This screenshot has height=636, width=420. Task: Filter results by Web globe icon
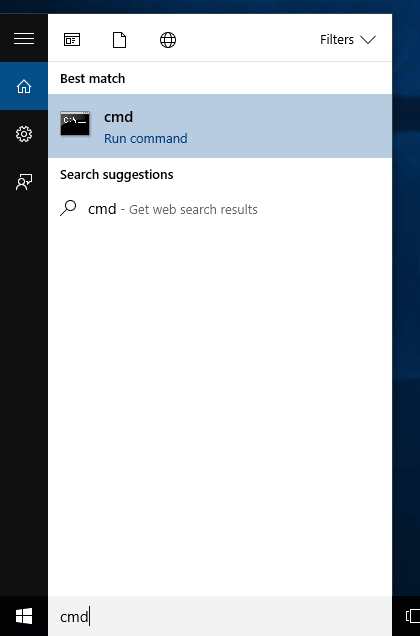point(168,40)
